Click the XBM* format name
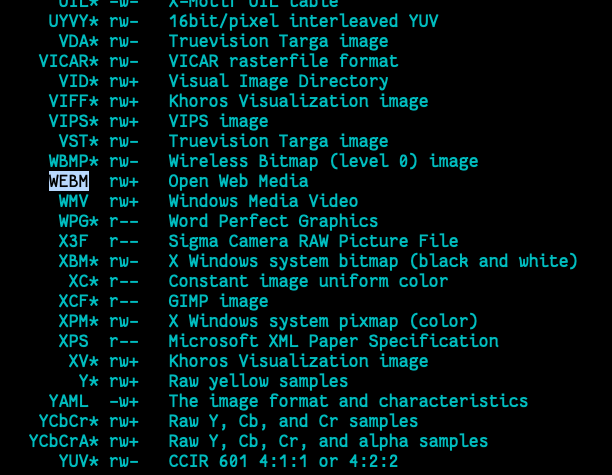Screen dimensions: 612x475 pos(79,261)
